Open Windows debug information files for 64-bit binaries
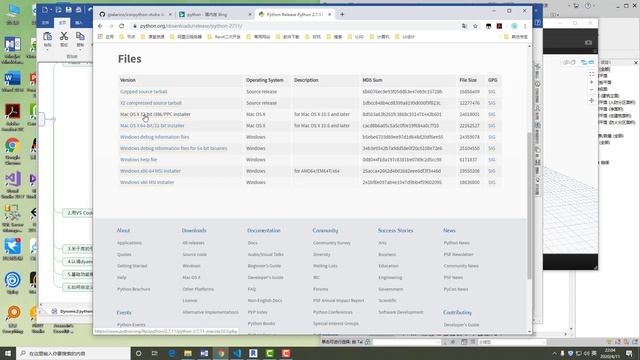640x360 pixels. [x=173, y=149]
